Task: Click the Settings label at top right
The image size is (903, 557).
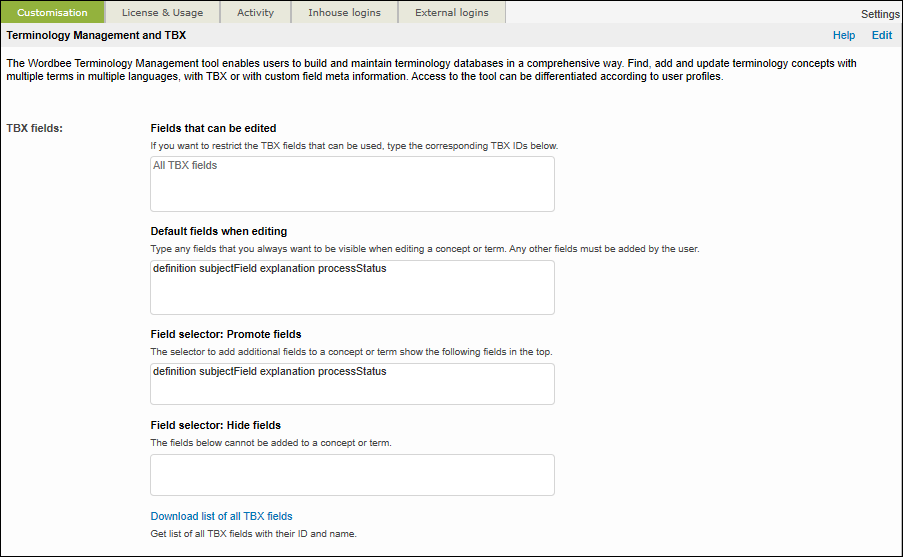Action: point(880,14)
